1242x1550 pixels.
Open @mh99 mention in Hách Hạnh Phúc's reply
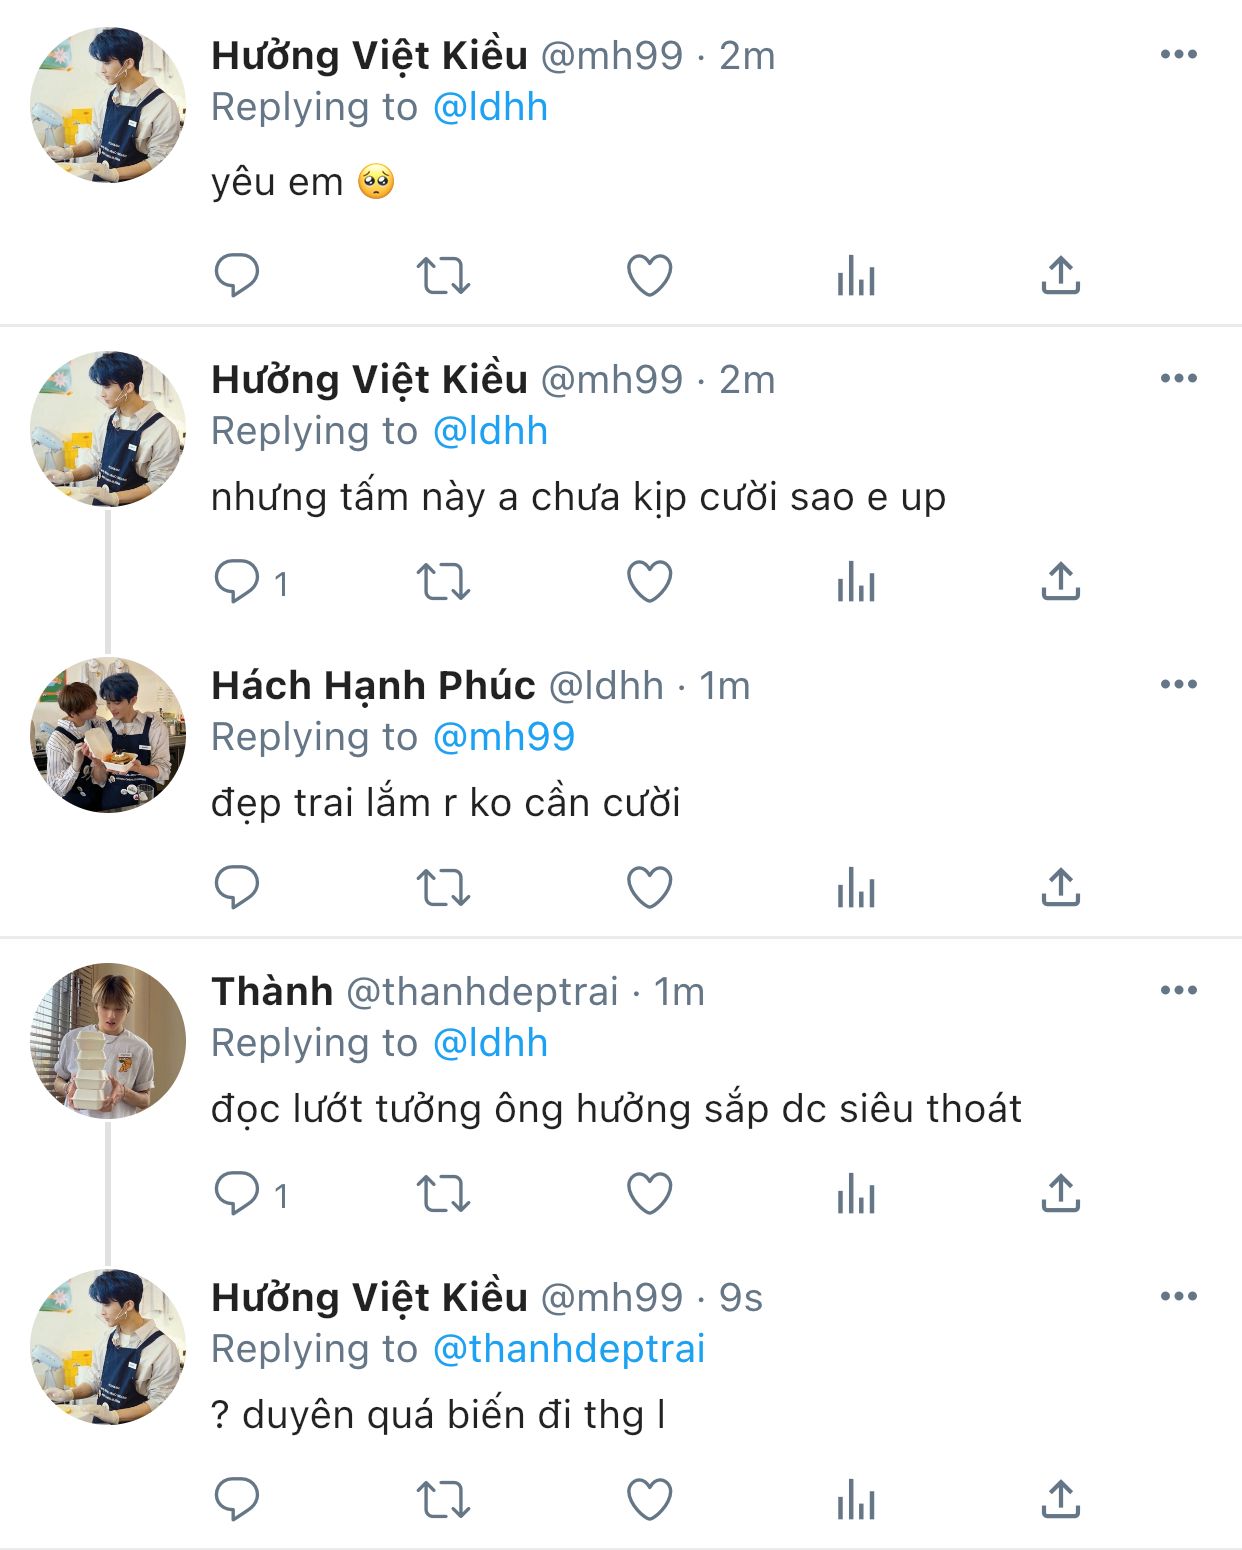click(504, 737)
